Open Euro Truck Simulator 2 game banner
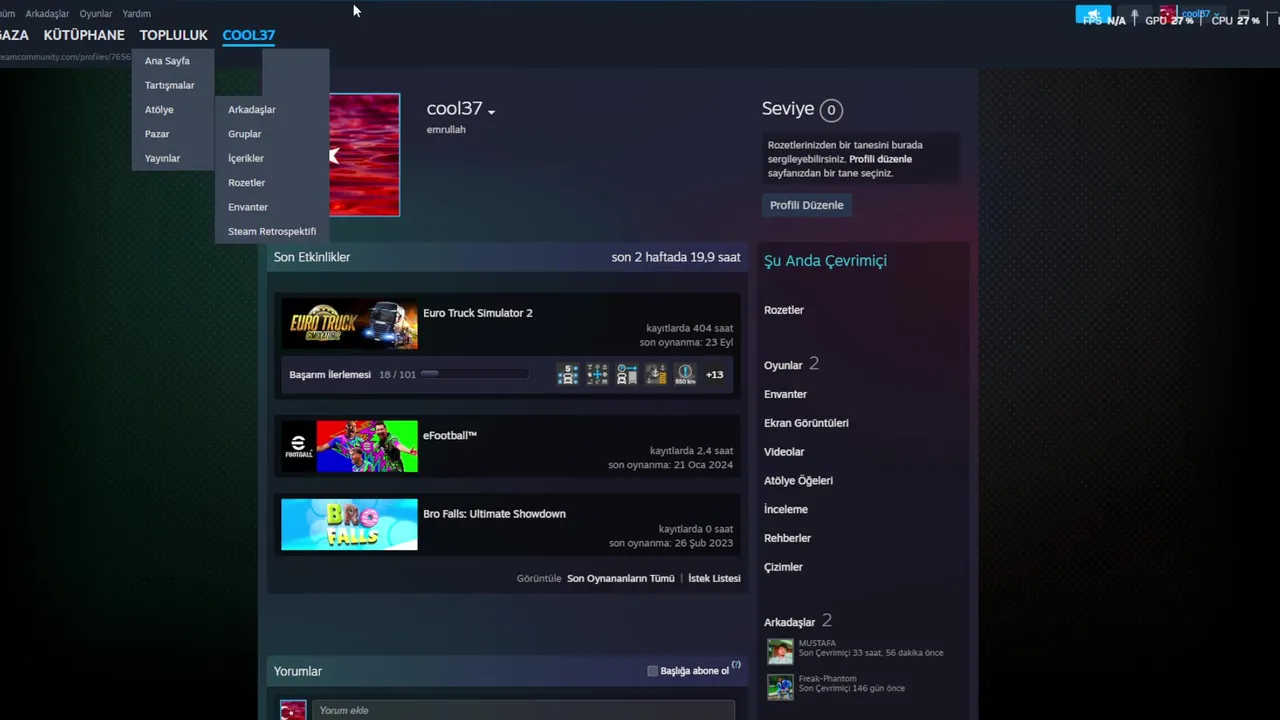 click(x=349, y=324)
